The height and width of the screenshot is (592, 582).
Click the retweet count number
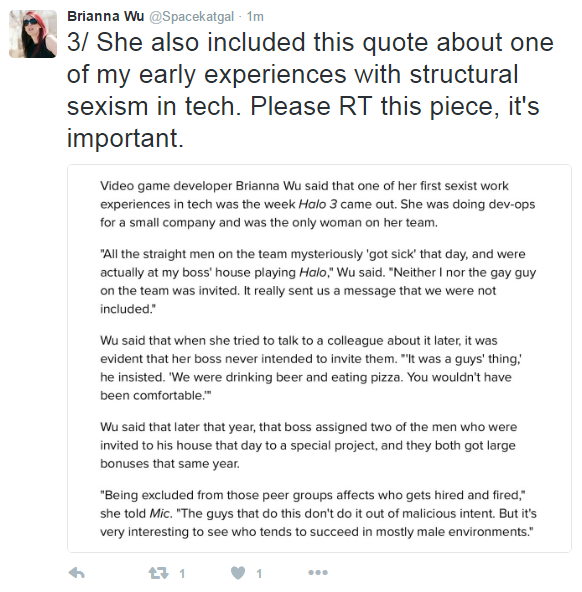coord(182,574)
